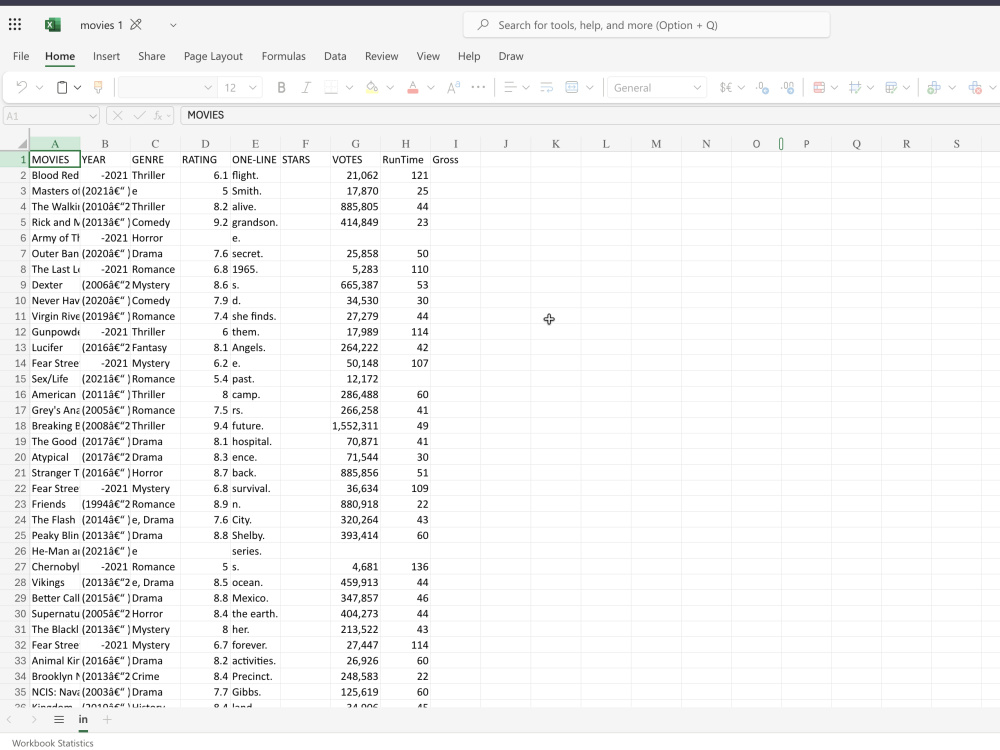Select the sheet tab named in
The width and height of the screenshot is (1000, 750).
point(83,719)
